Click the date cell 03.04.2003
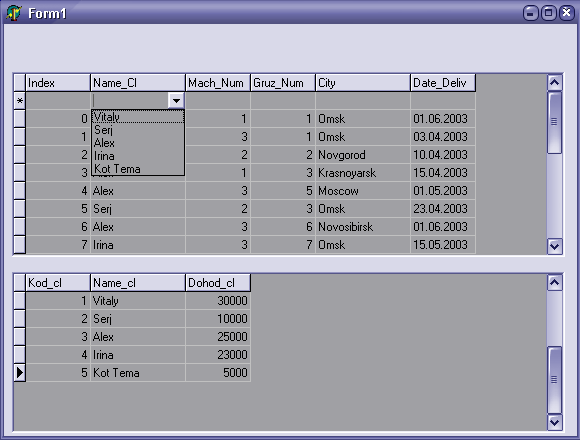 click(x=443, y=137)
